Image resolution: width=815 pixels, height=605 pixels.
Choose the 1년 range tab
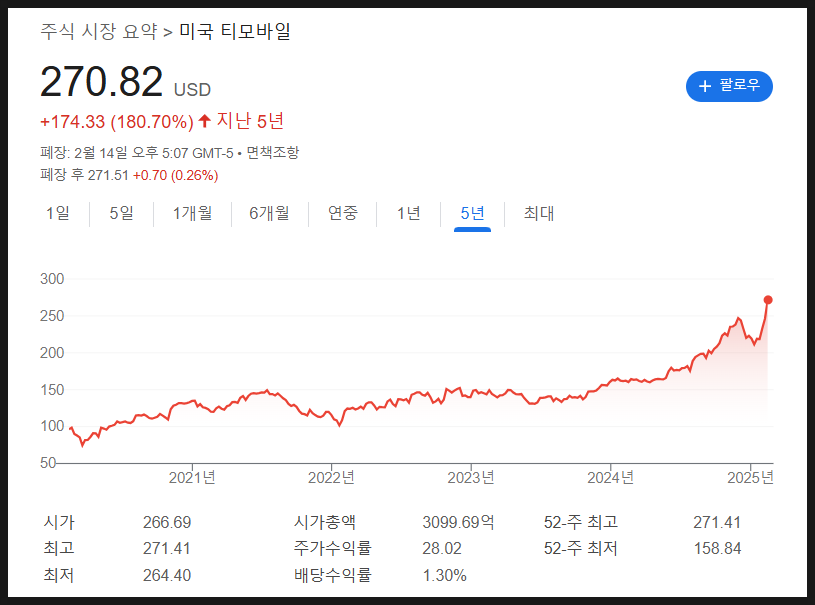(x=409, y=213)
